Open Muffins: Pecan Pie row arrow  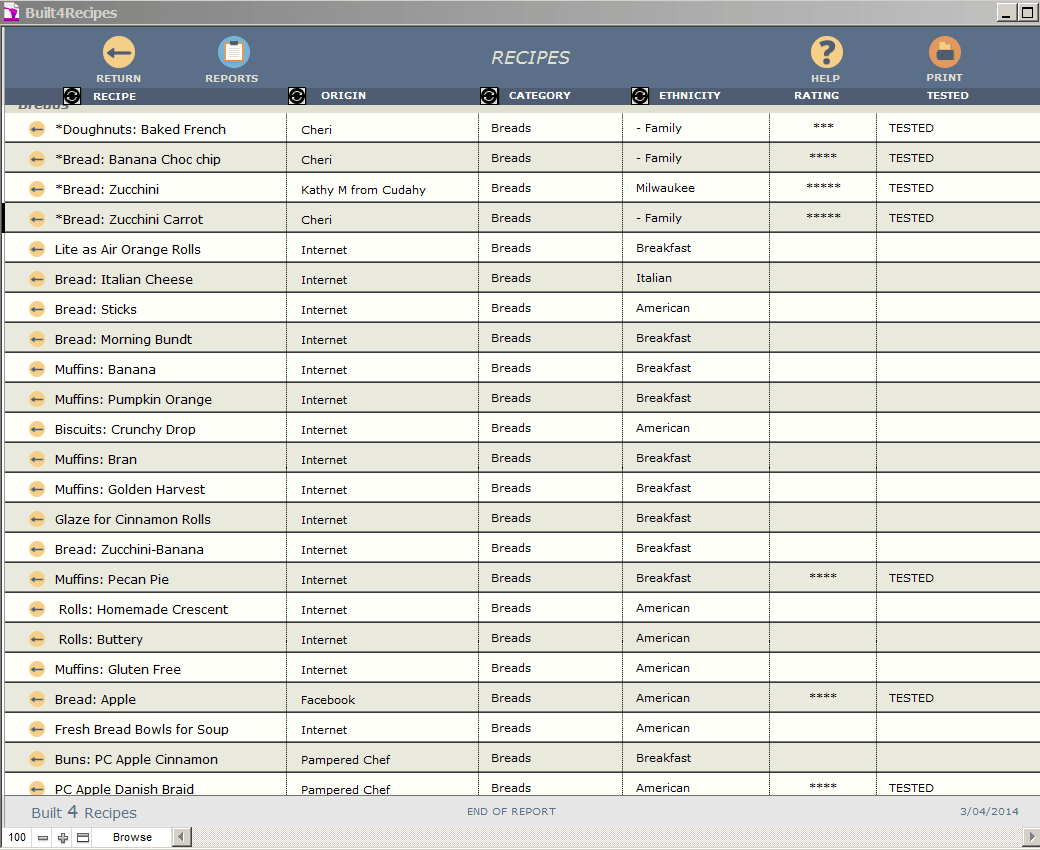[37, 579]
